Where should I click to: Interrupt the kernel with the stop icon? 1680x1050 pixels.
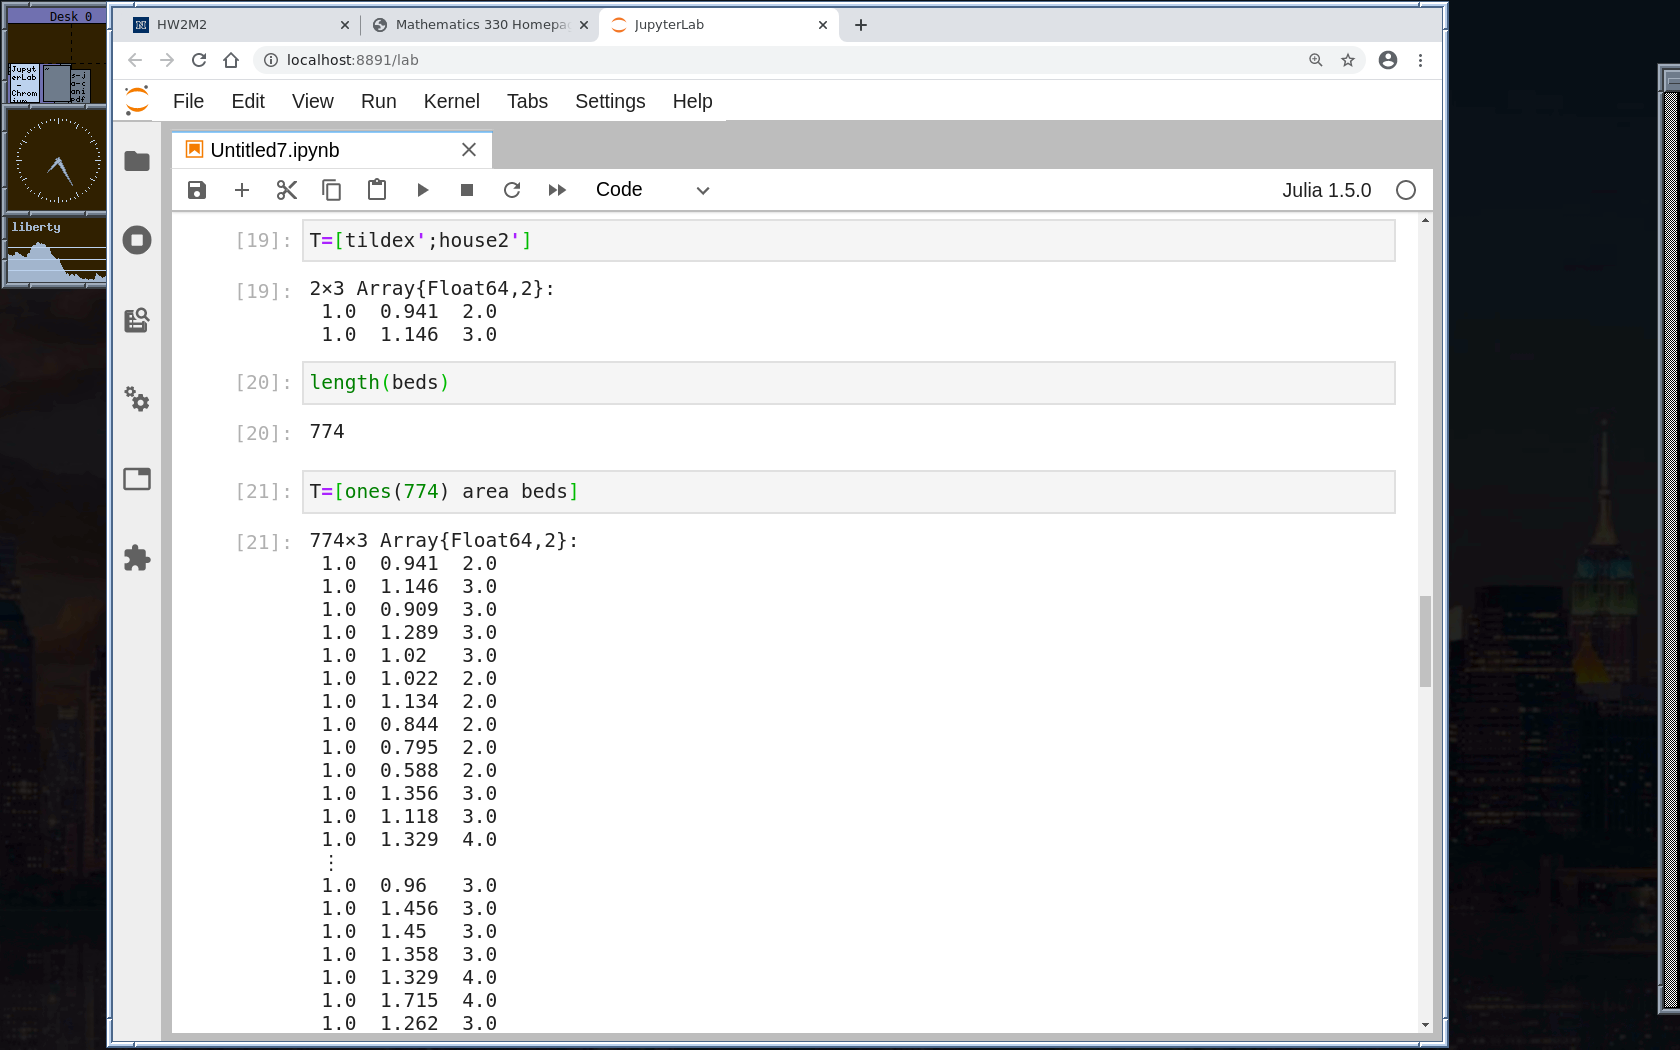[x=467, y=190]
